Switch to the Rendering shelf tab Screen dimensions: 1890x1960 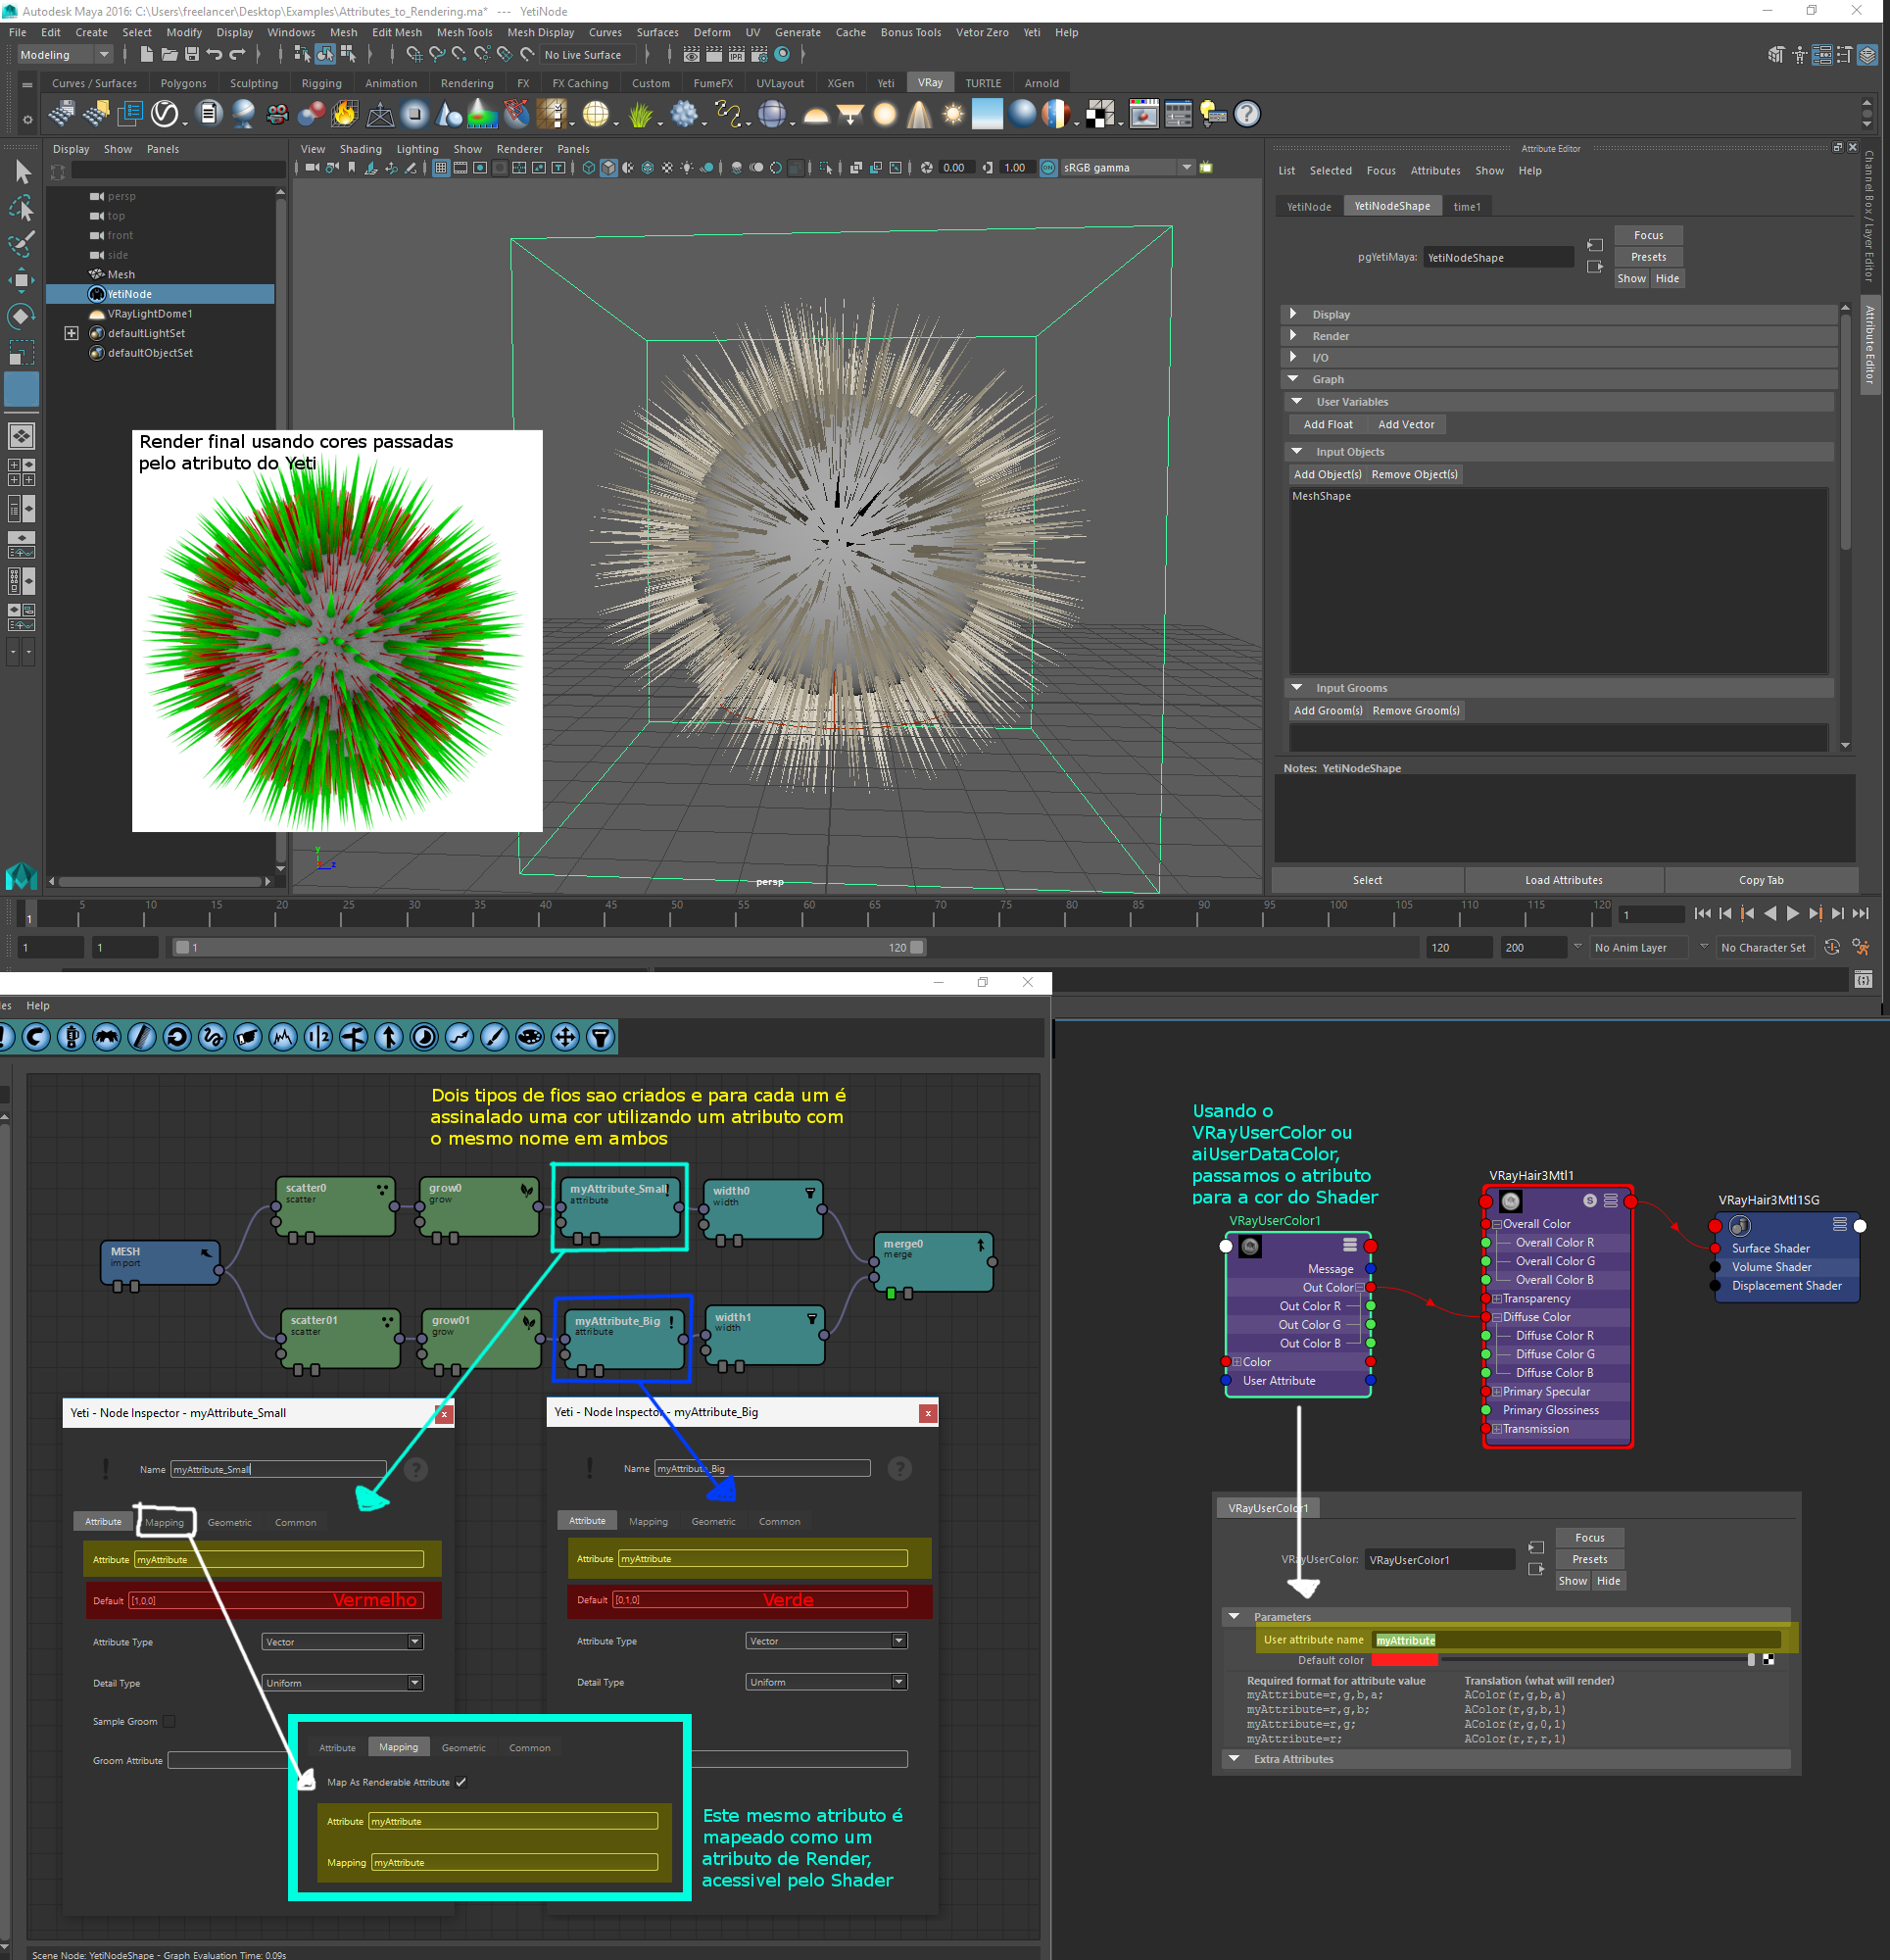pyautogui.click(x=466, y=83)
